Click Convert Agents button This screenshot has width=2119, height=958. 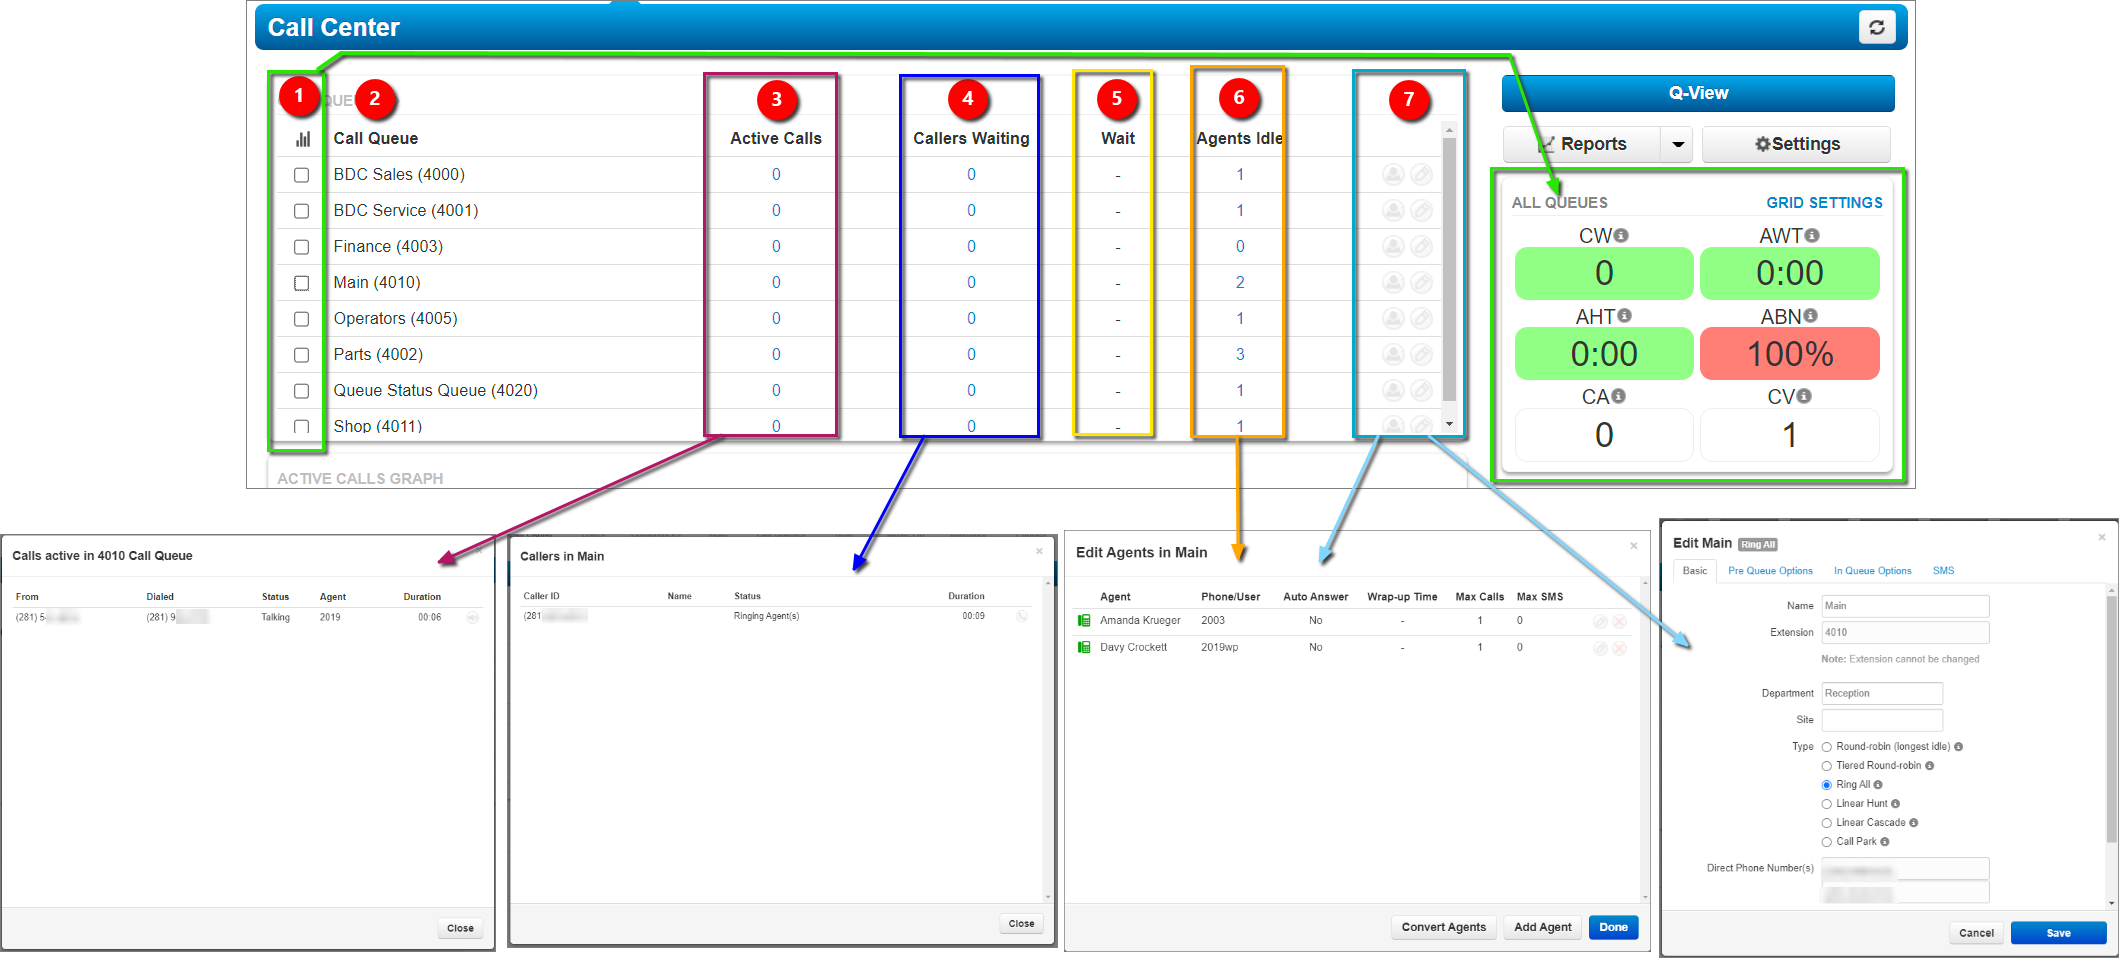(x=1443, y=927)
